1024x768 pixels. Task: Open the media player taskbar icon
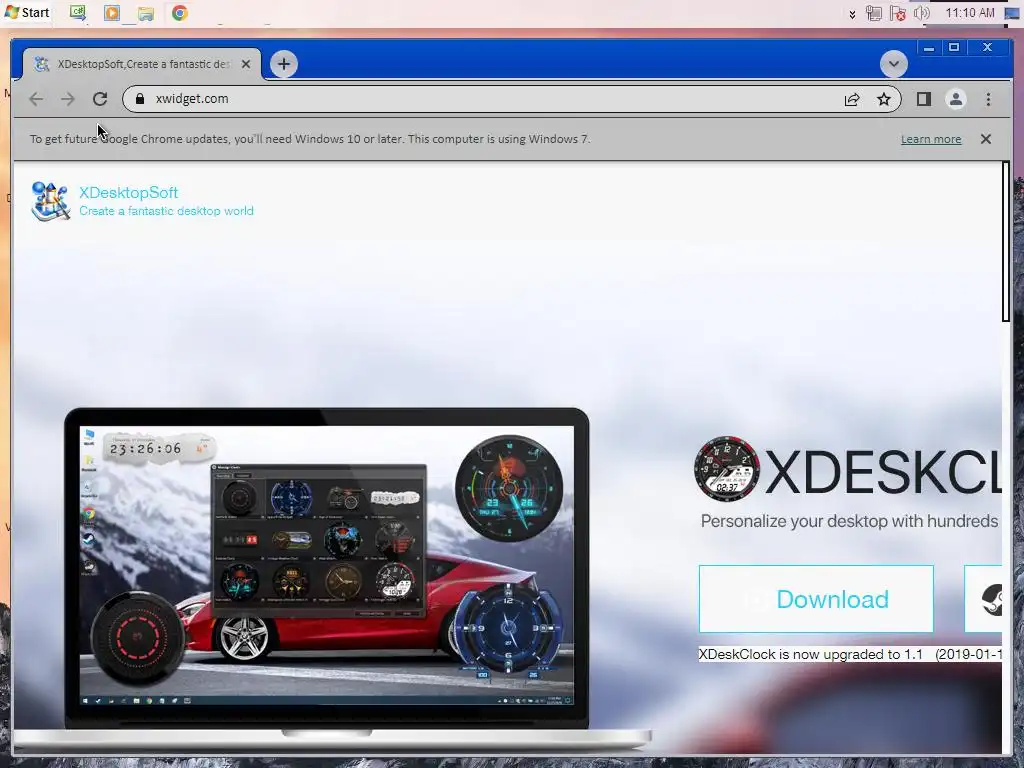(112, 12)
